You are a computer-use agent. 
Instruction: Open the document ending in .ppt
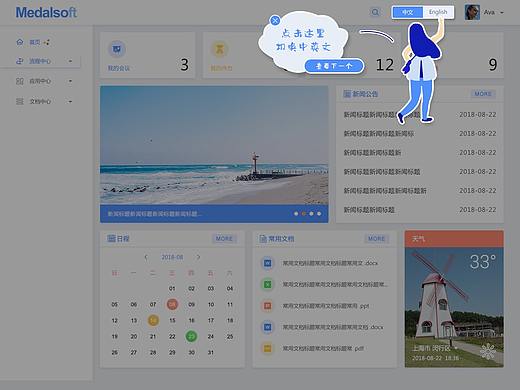point(326,306)
